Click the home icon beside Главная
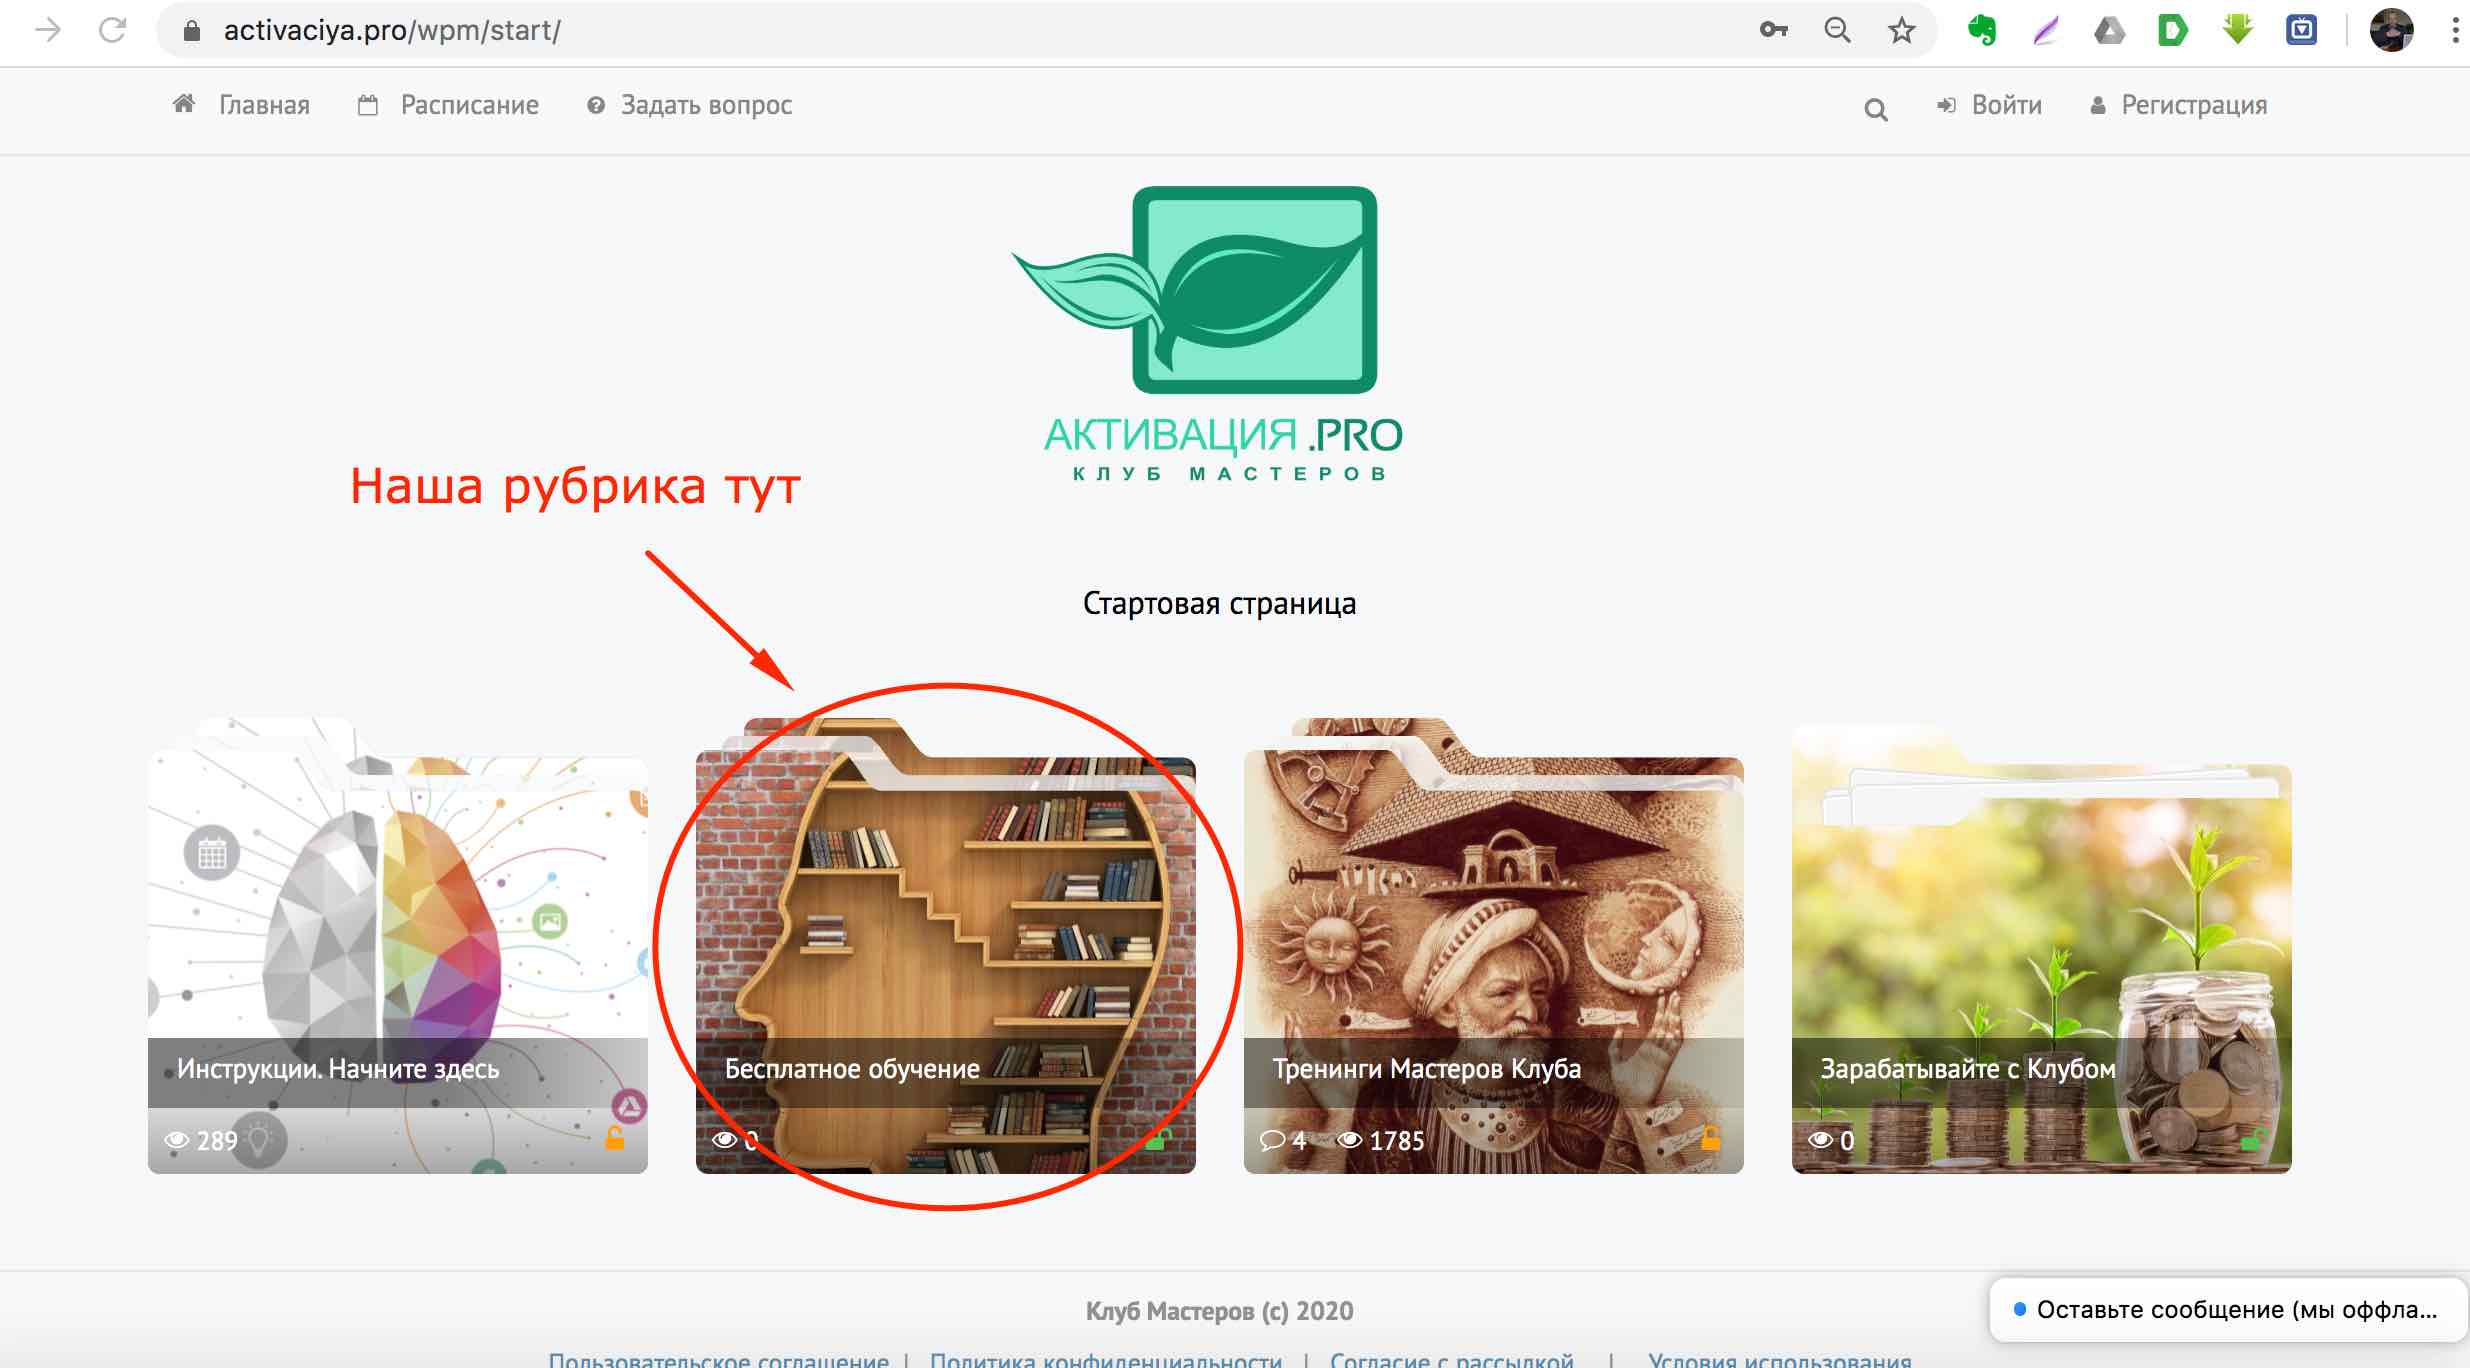 click(184, 104)
